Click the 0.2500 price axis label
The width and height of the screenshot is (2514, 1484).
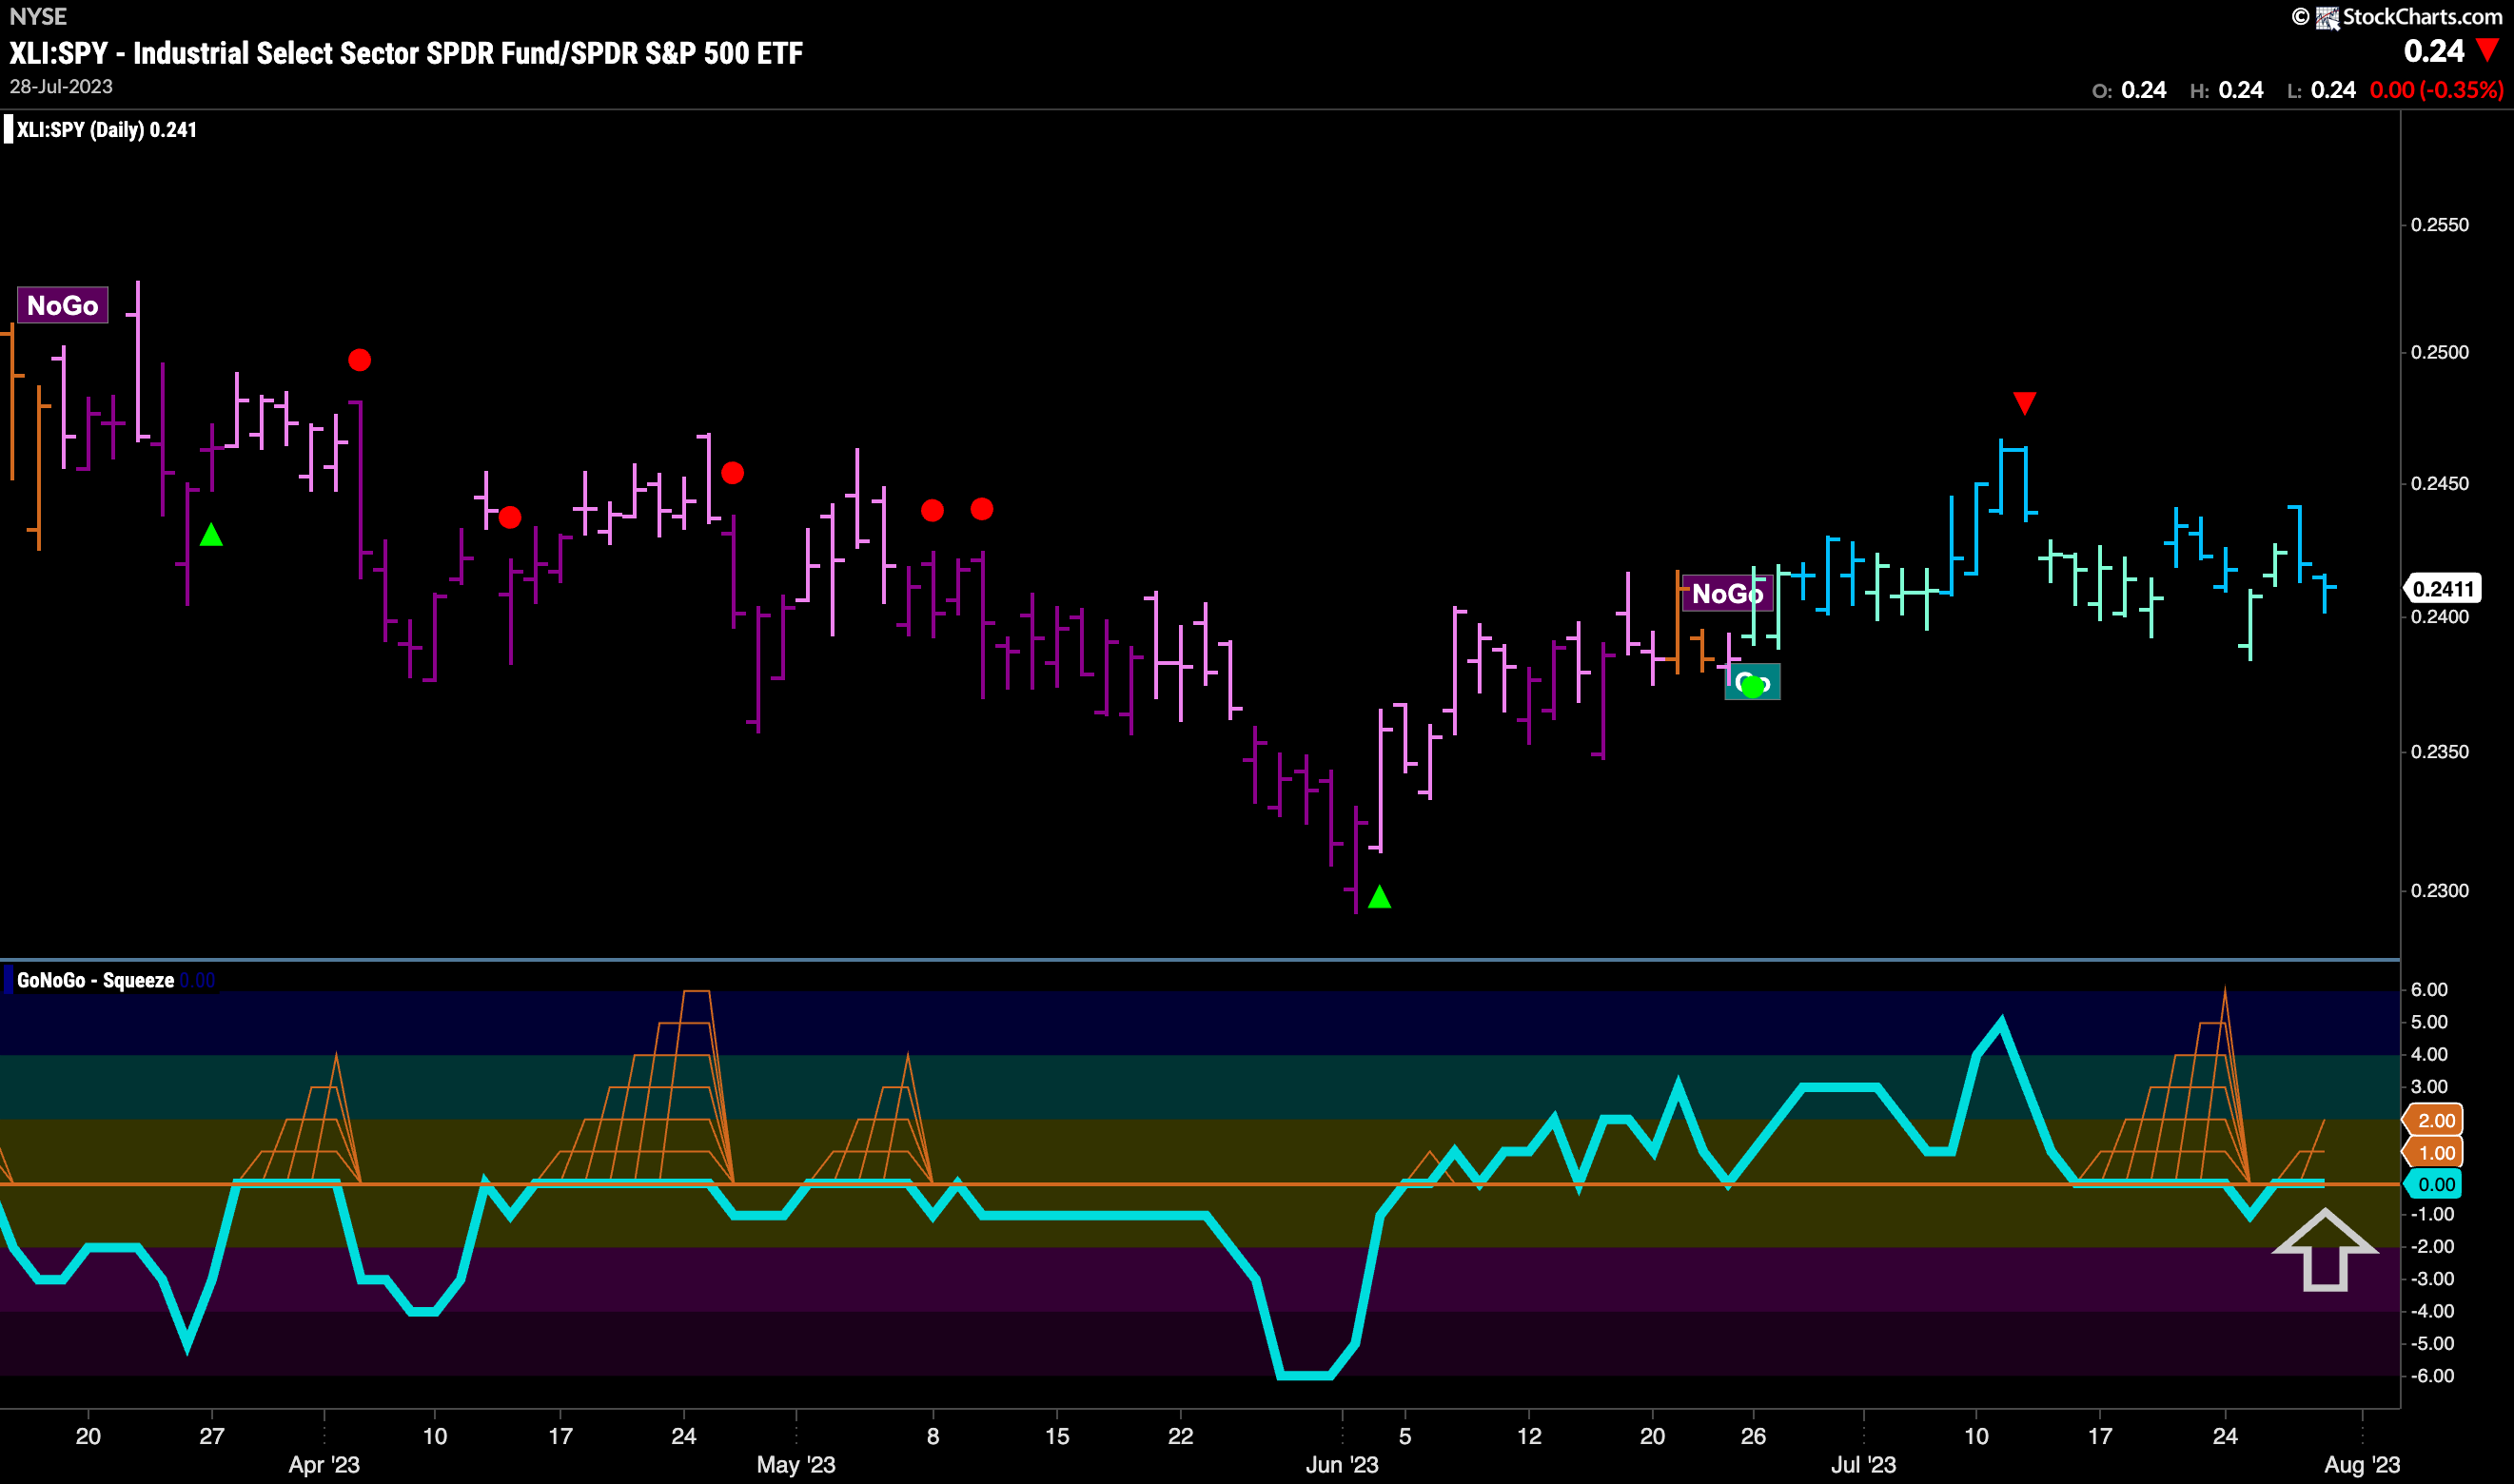click(x=2440, y=352)
